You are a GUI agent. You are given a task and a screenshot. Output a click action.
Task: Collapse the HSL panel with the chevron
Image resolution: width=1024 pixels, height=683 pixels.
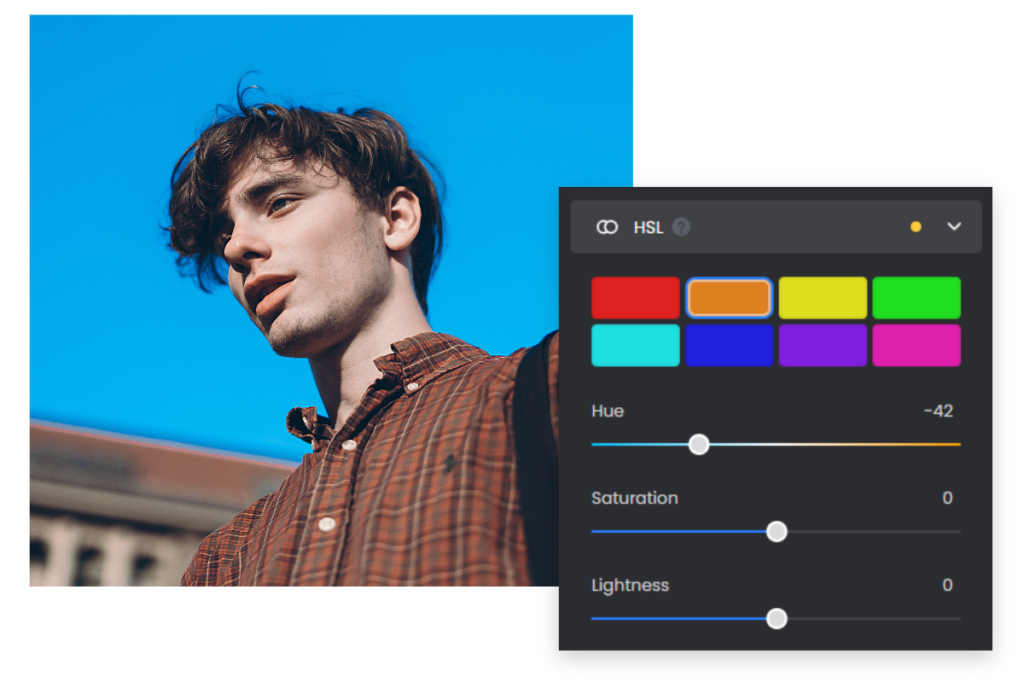click(x=954, y=227)
